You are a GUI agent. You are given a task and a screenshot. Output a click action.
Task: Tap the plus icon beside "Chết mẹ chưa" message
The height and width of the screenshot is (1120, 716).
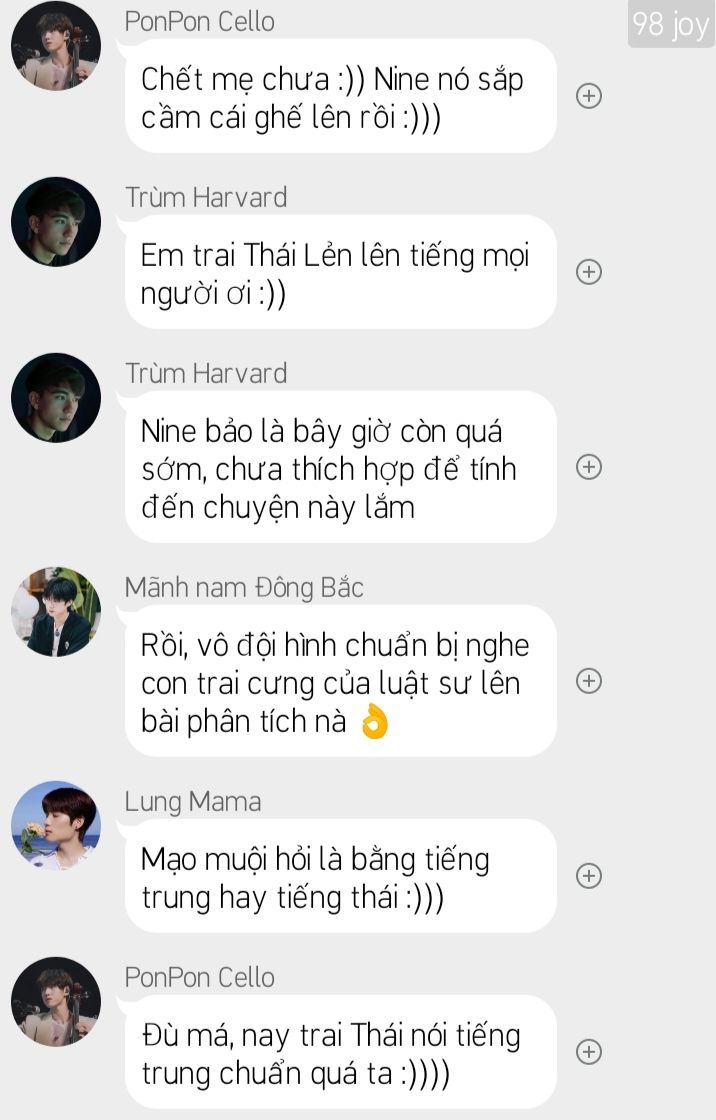589,96
